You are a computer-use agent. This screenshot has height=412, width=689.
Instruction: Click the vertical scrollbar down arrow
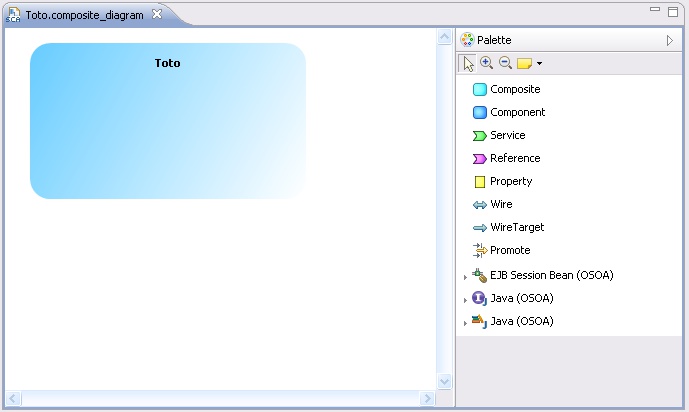[445, 381]
